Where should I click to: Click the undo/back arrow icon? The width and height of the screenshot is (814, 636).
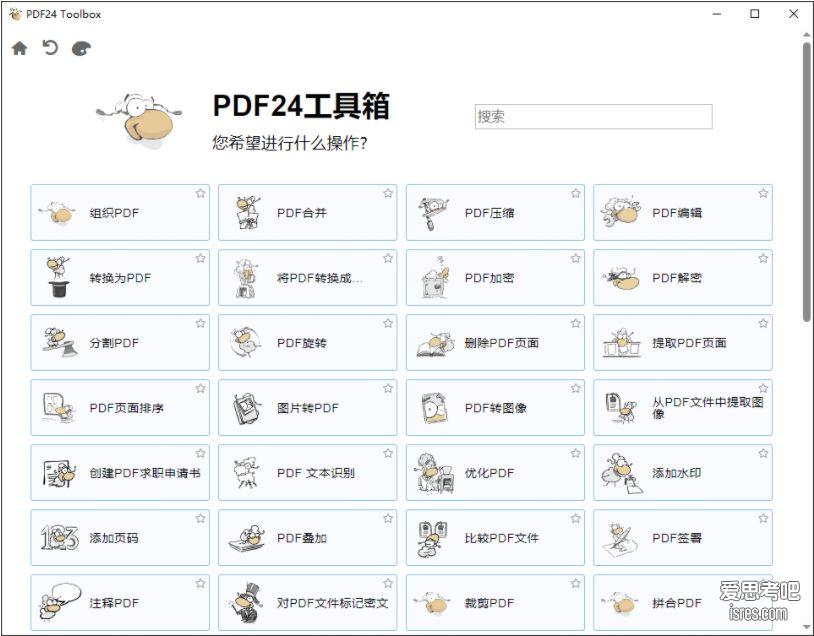[x=50, y=48]
